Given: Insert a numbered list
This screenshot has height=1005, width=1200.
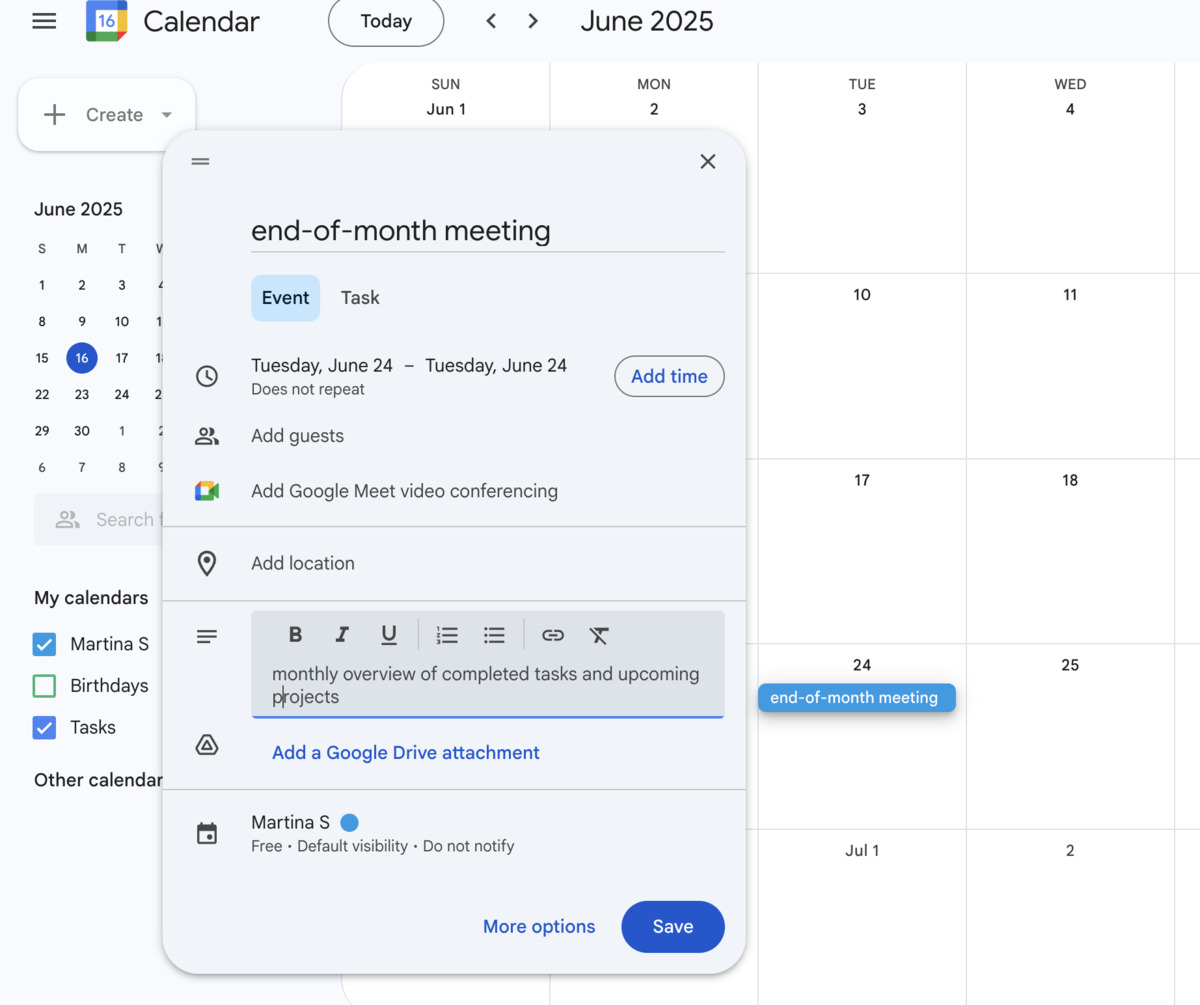Looking at the screenshot, I should point(447,634).
